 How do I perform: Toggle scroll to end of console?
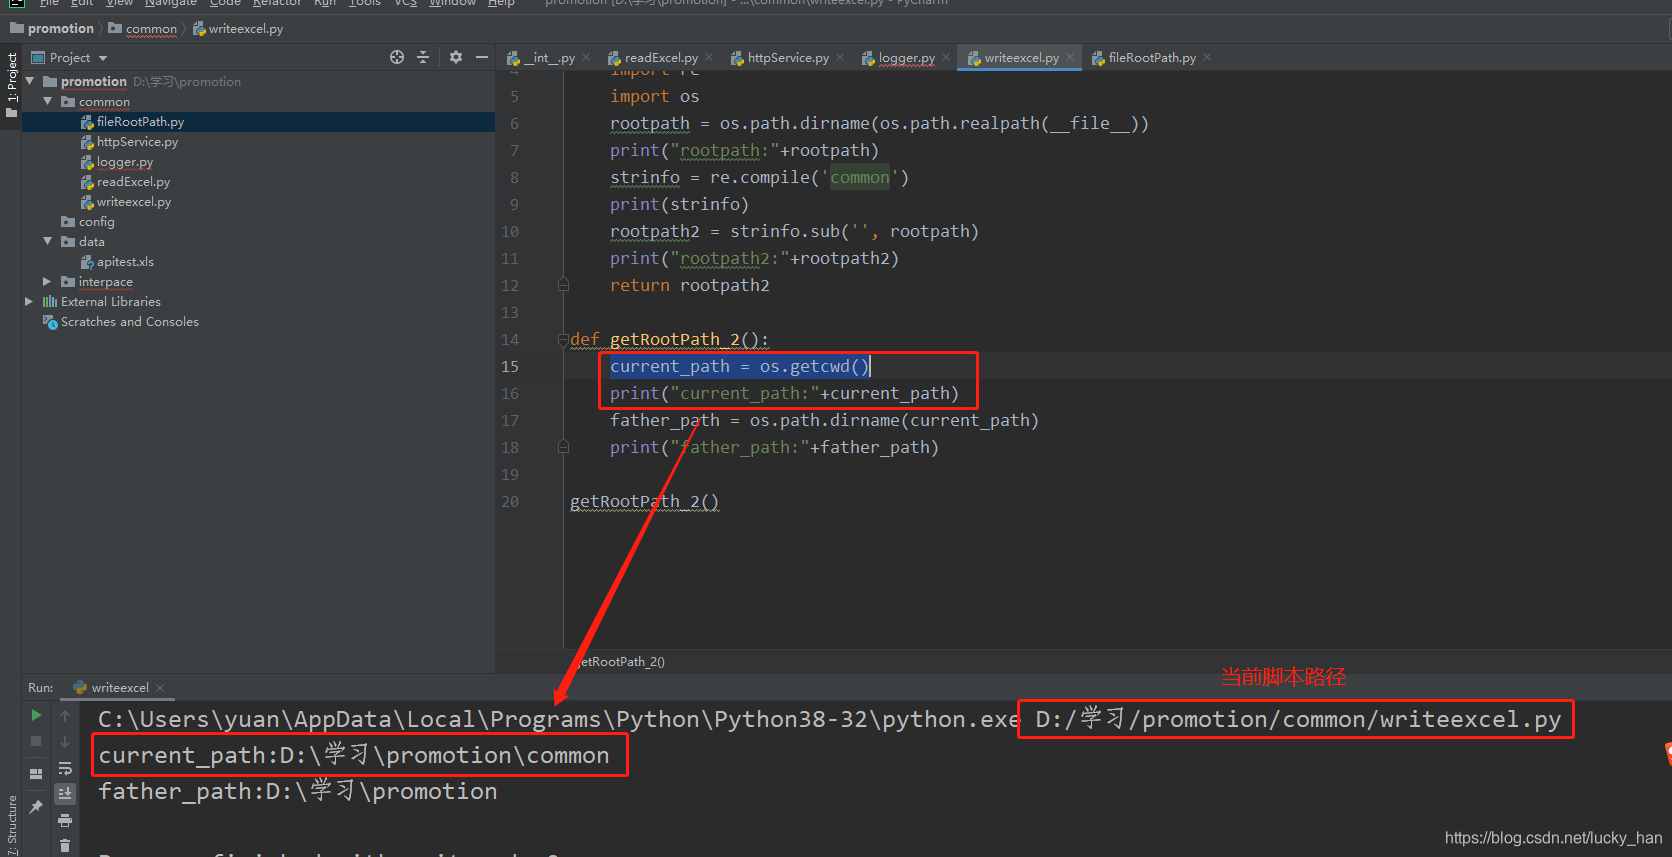[x=65, y=793]
